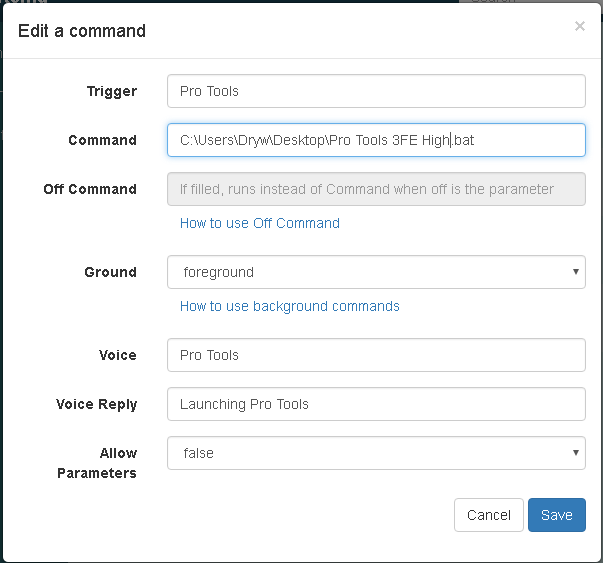Click the Voice label
603x563 pixels.
pyautogui.click(x=118, y=355)
